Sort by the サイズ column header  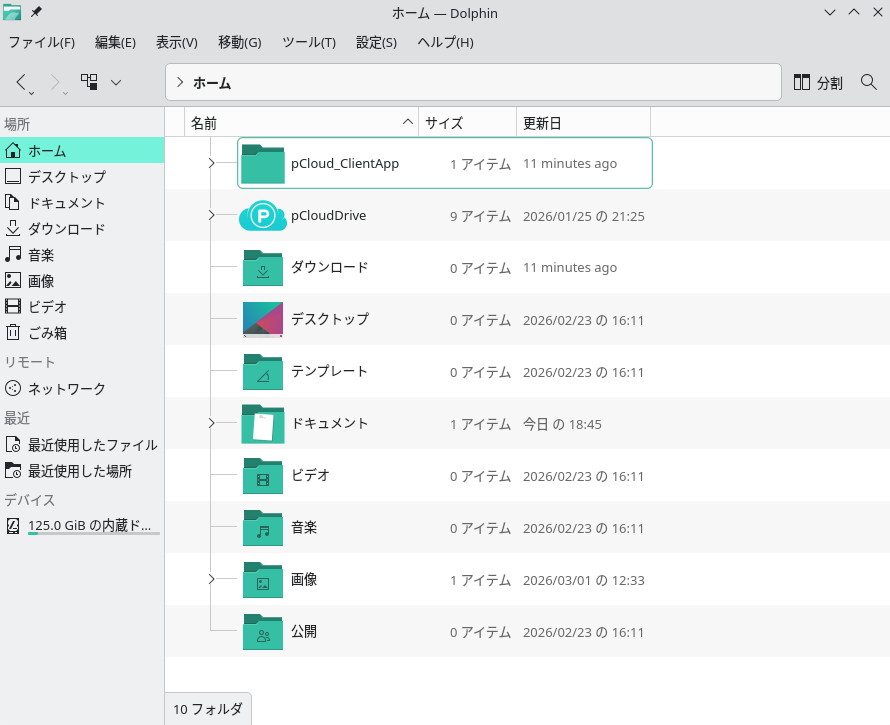(444, 123)
